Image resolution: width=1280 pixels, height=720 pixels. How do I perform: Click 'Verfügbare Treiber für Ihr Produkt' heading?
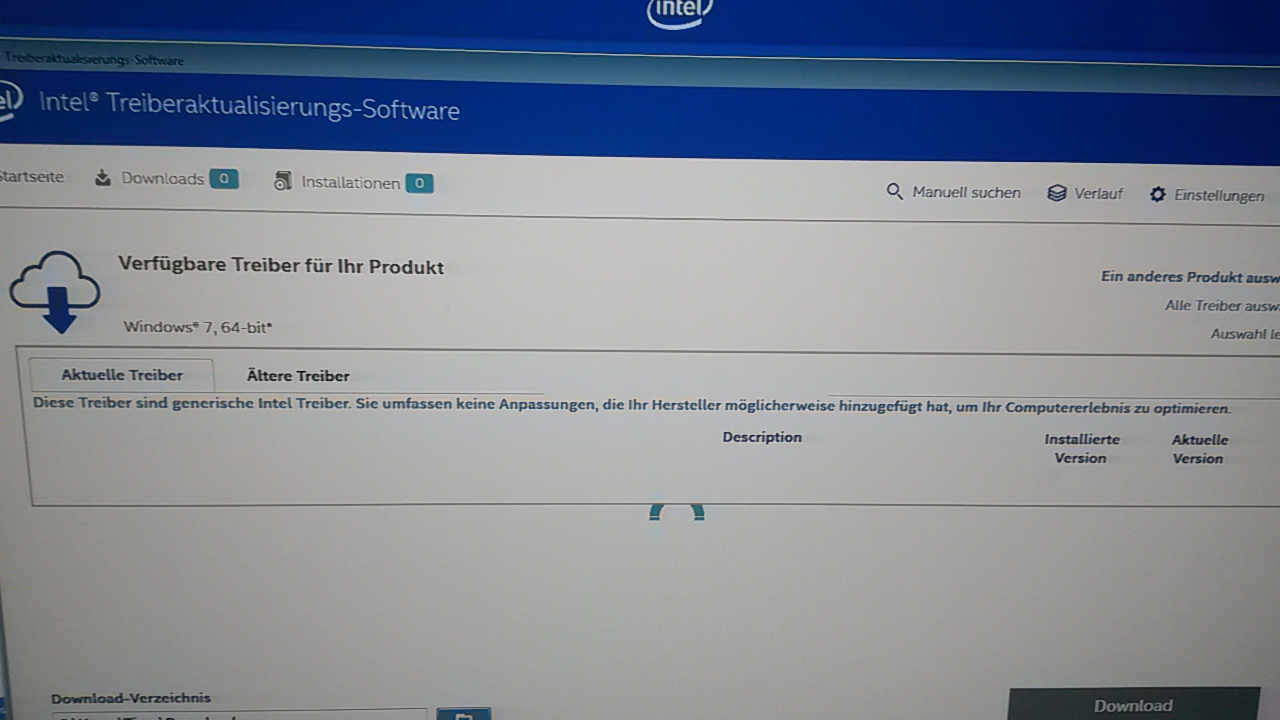point(281,266)
